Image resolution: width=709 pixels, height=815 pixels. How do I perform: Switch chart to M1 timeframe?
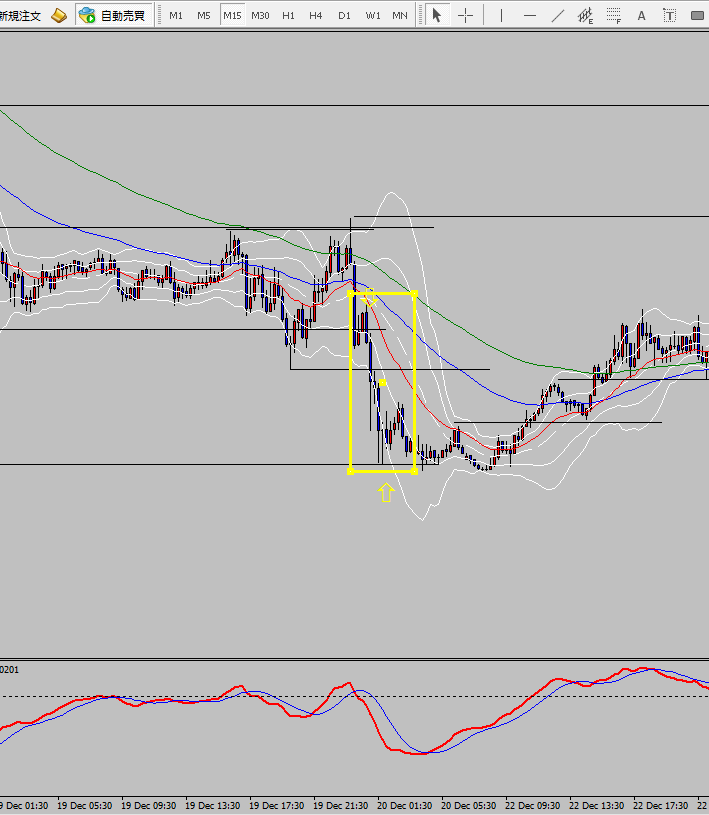176,15
